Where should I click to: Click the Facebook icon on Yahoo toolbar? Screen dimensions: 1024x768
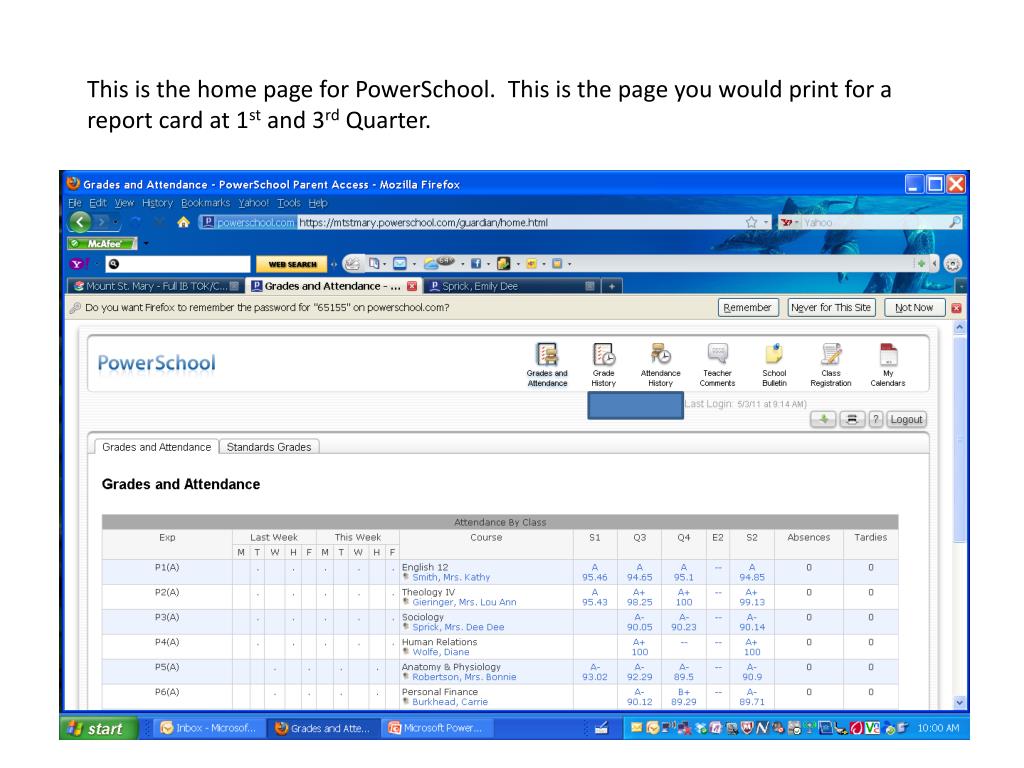(x=476, y=264)
